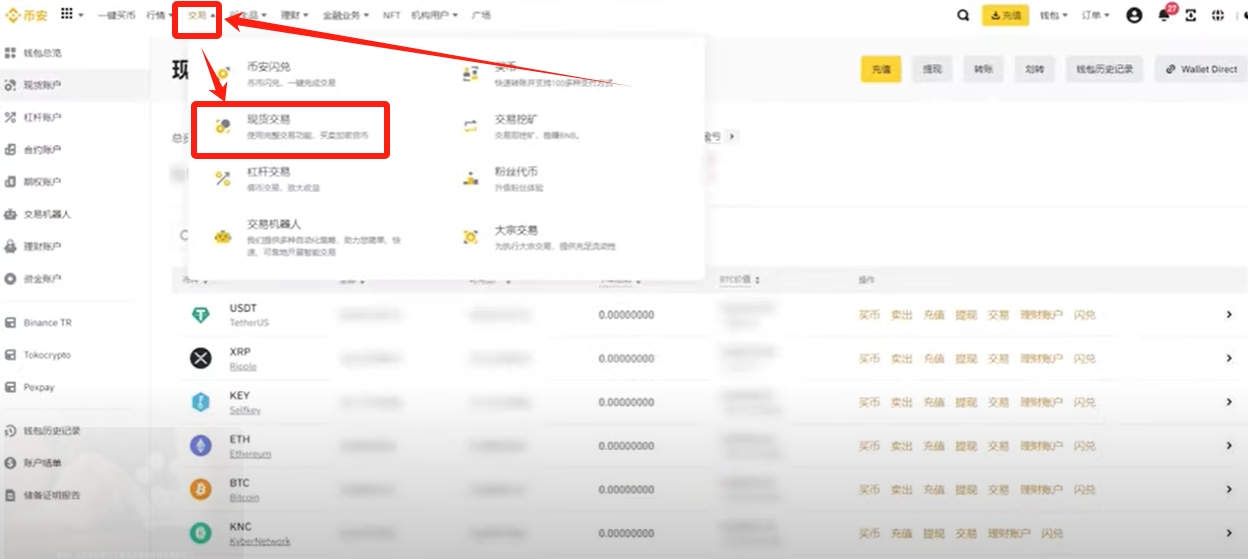1248x559 pixels.
Task: Open the 广场 menu item
Action: 481,15
